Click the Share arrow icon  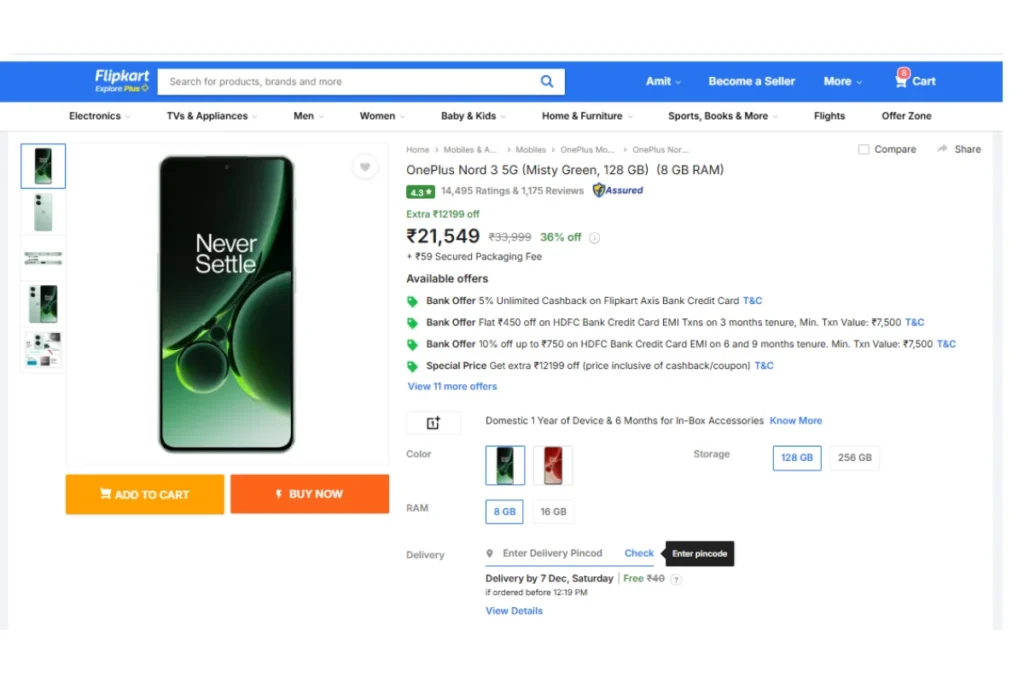[x=942, y=149]
